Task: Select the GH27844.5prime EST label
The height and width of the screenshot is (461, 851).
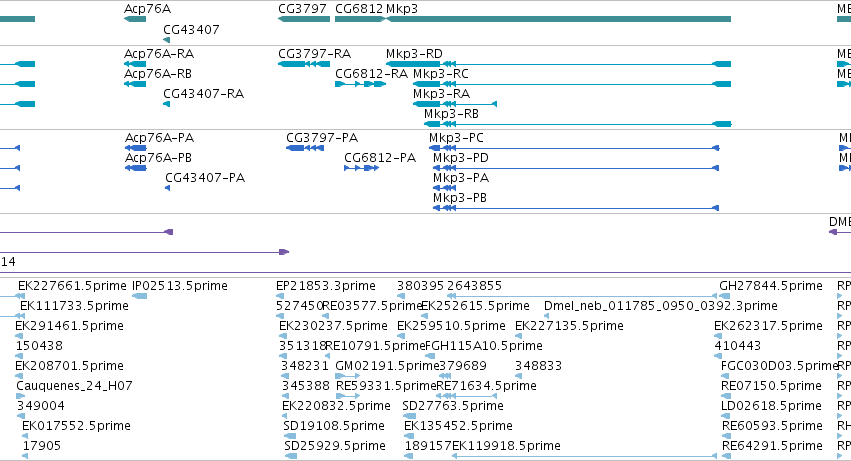Action: (x=771, y=286)
